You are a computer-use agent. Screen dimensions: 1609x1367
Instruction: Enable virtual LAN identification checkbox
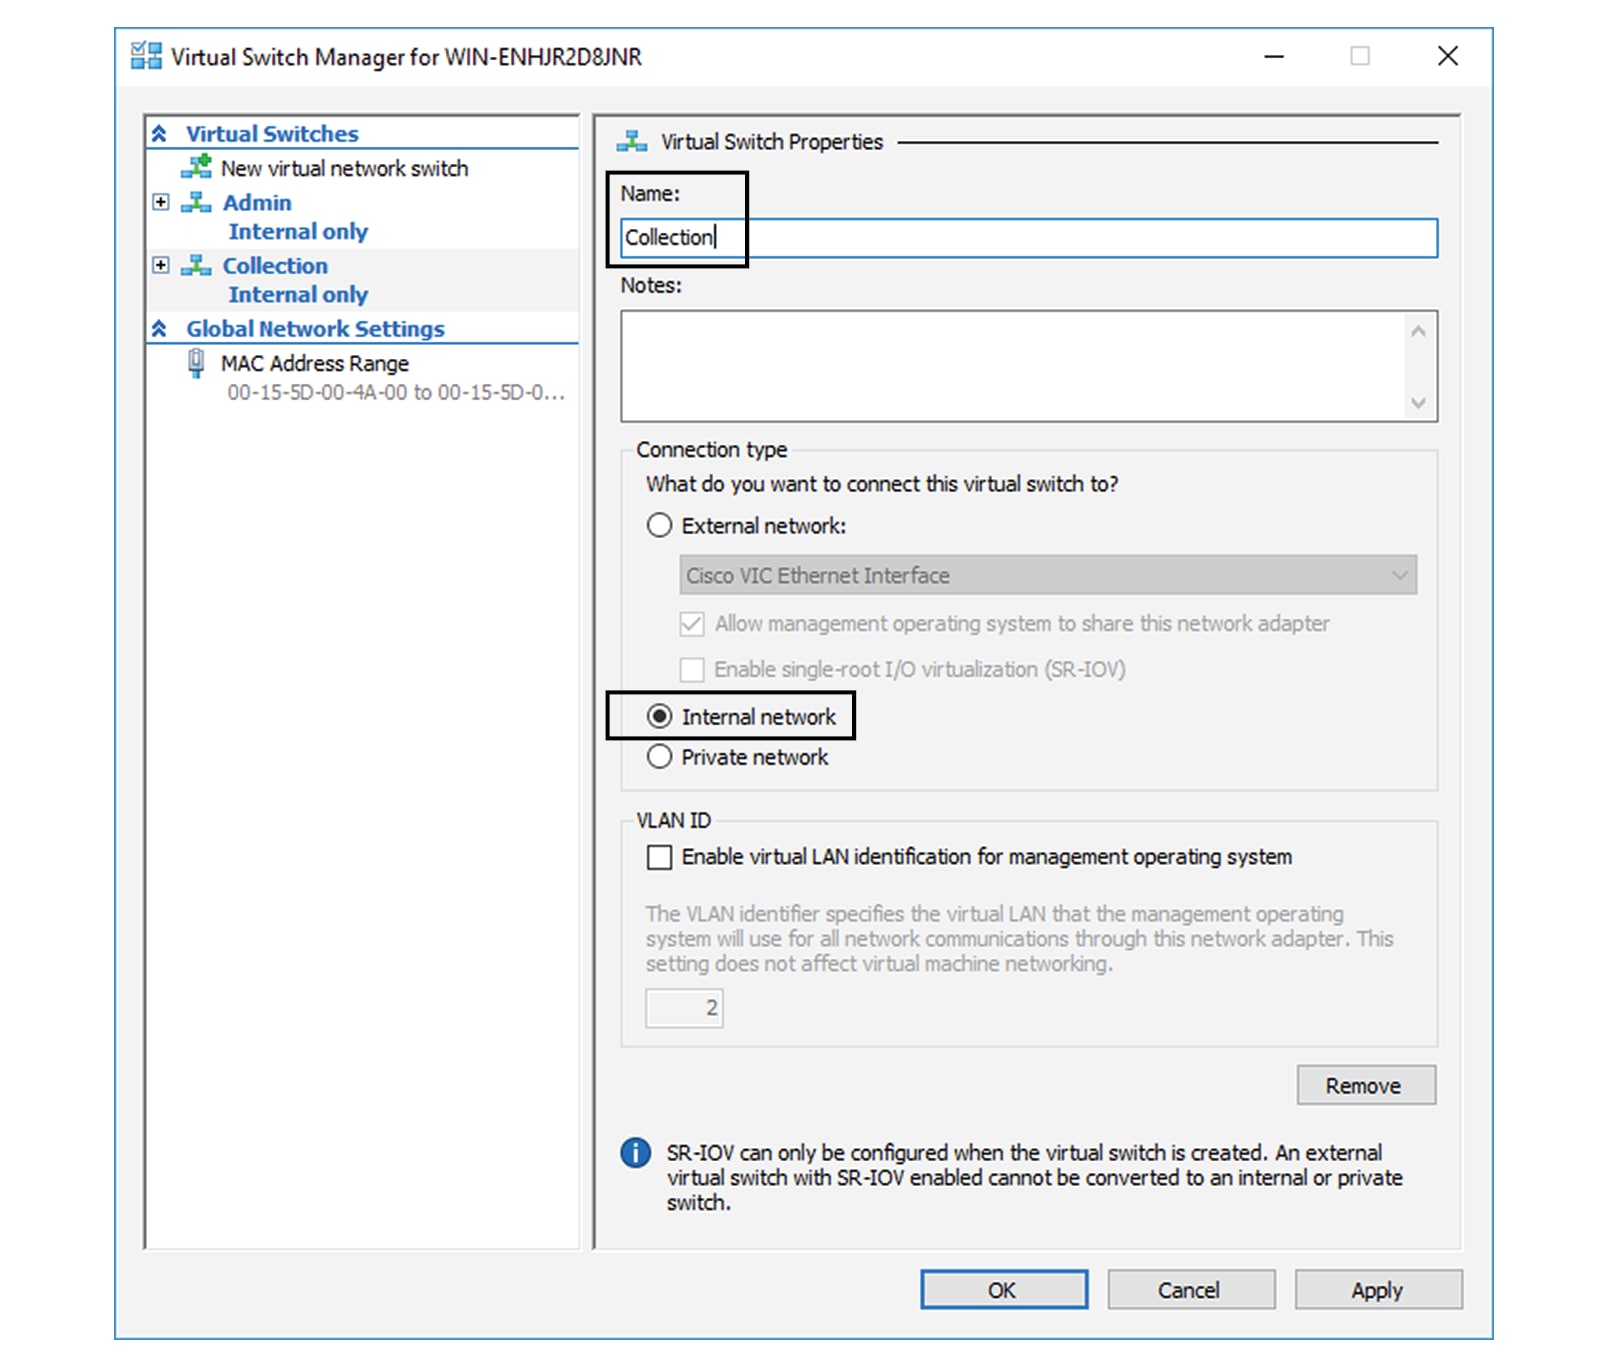click(x=659, y=857)
